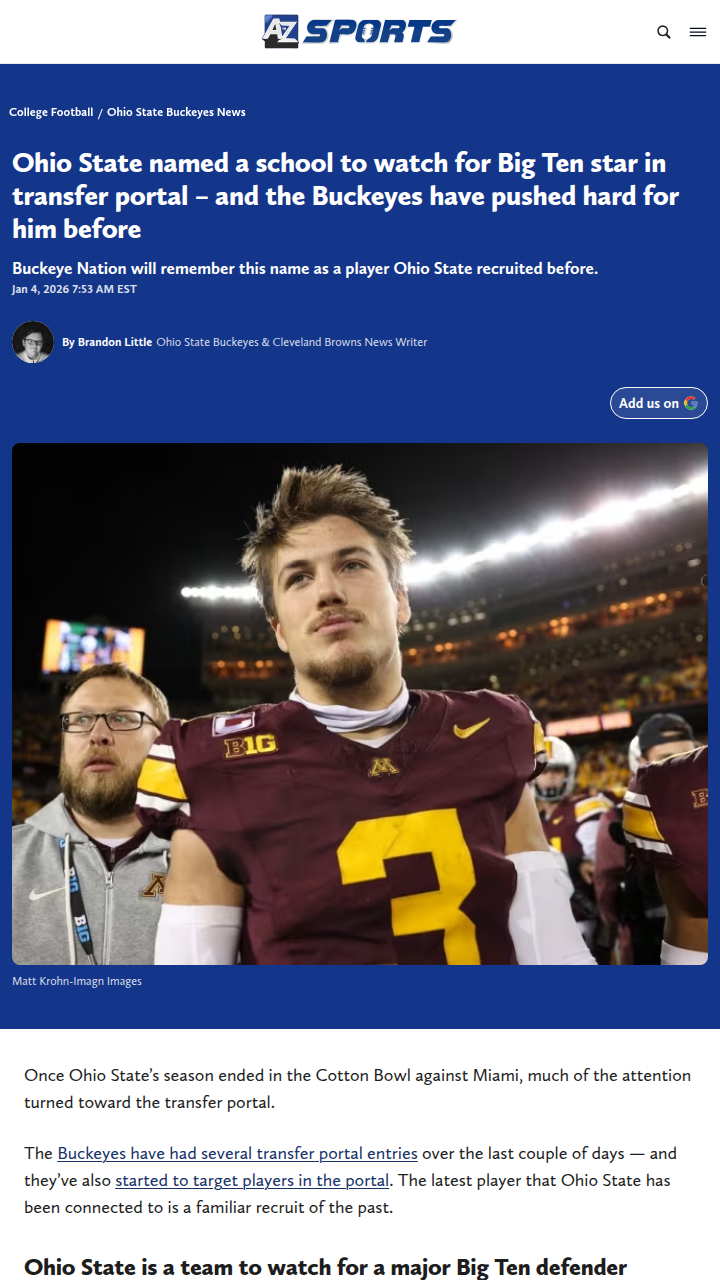The height and width of the screenshot is (1280, 720).
Task: Click the Jan 4, 2026 timestamp
Action: [x=74, y=289]
